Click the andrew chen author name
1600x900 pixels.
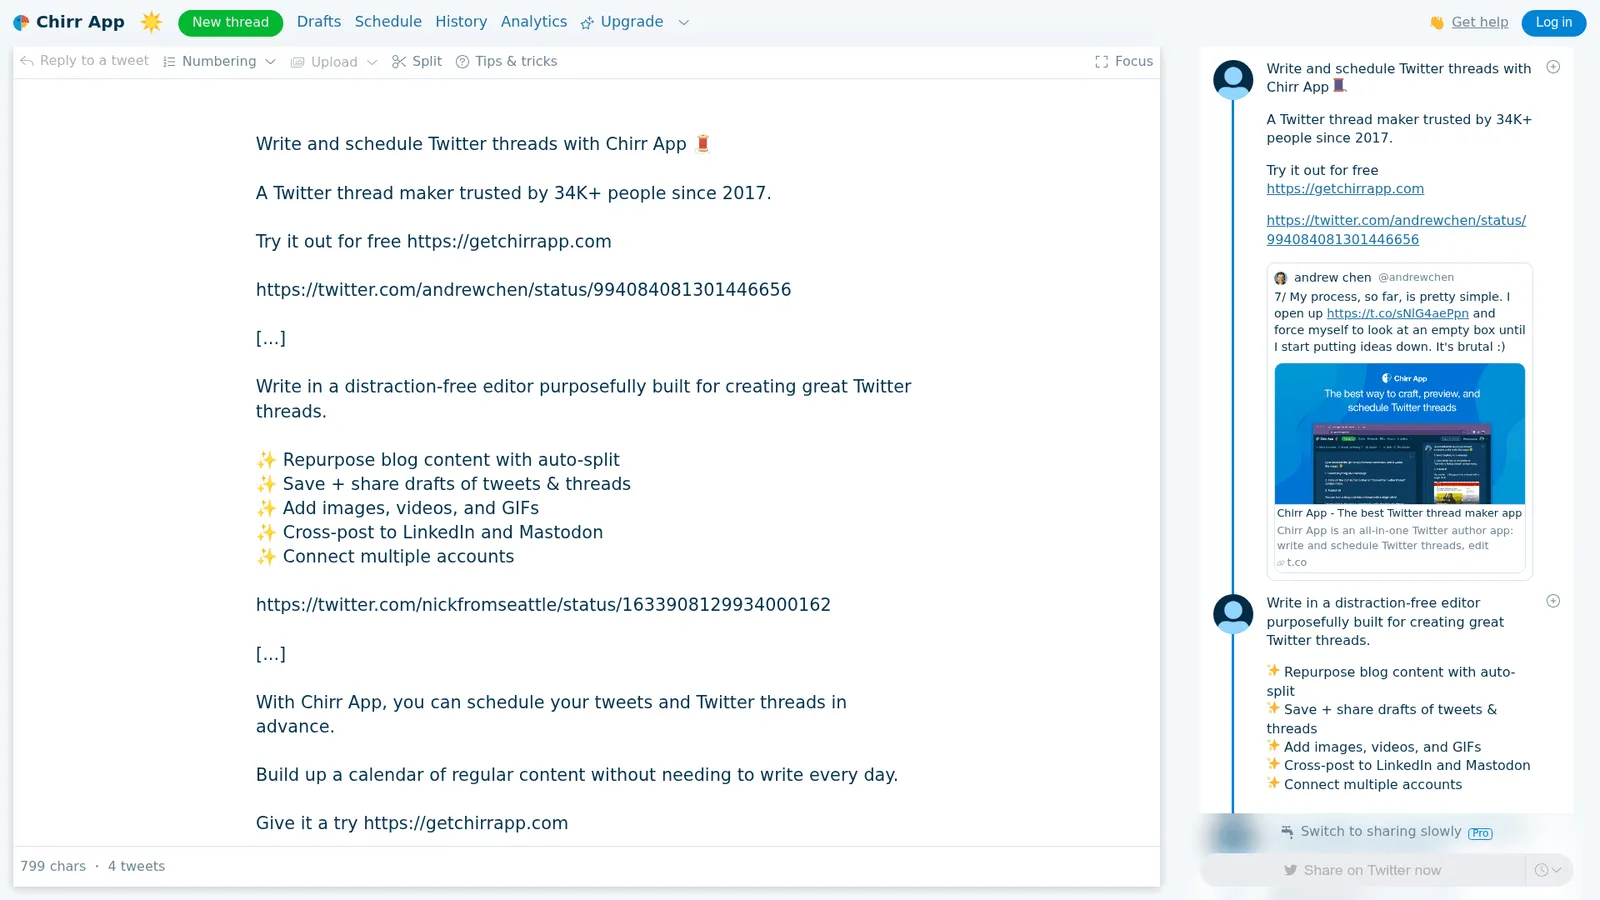[1332, 277]
